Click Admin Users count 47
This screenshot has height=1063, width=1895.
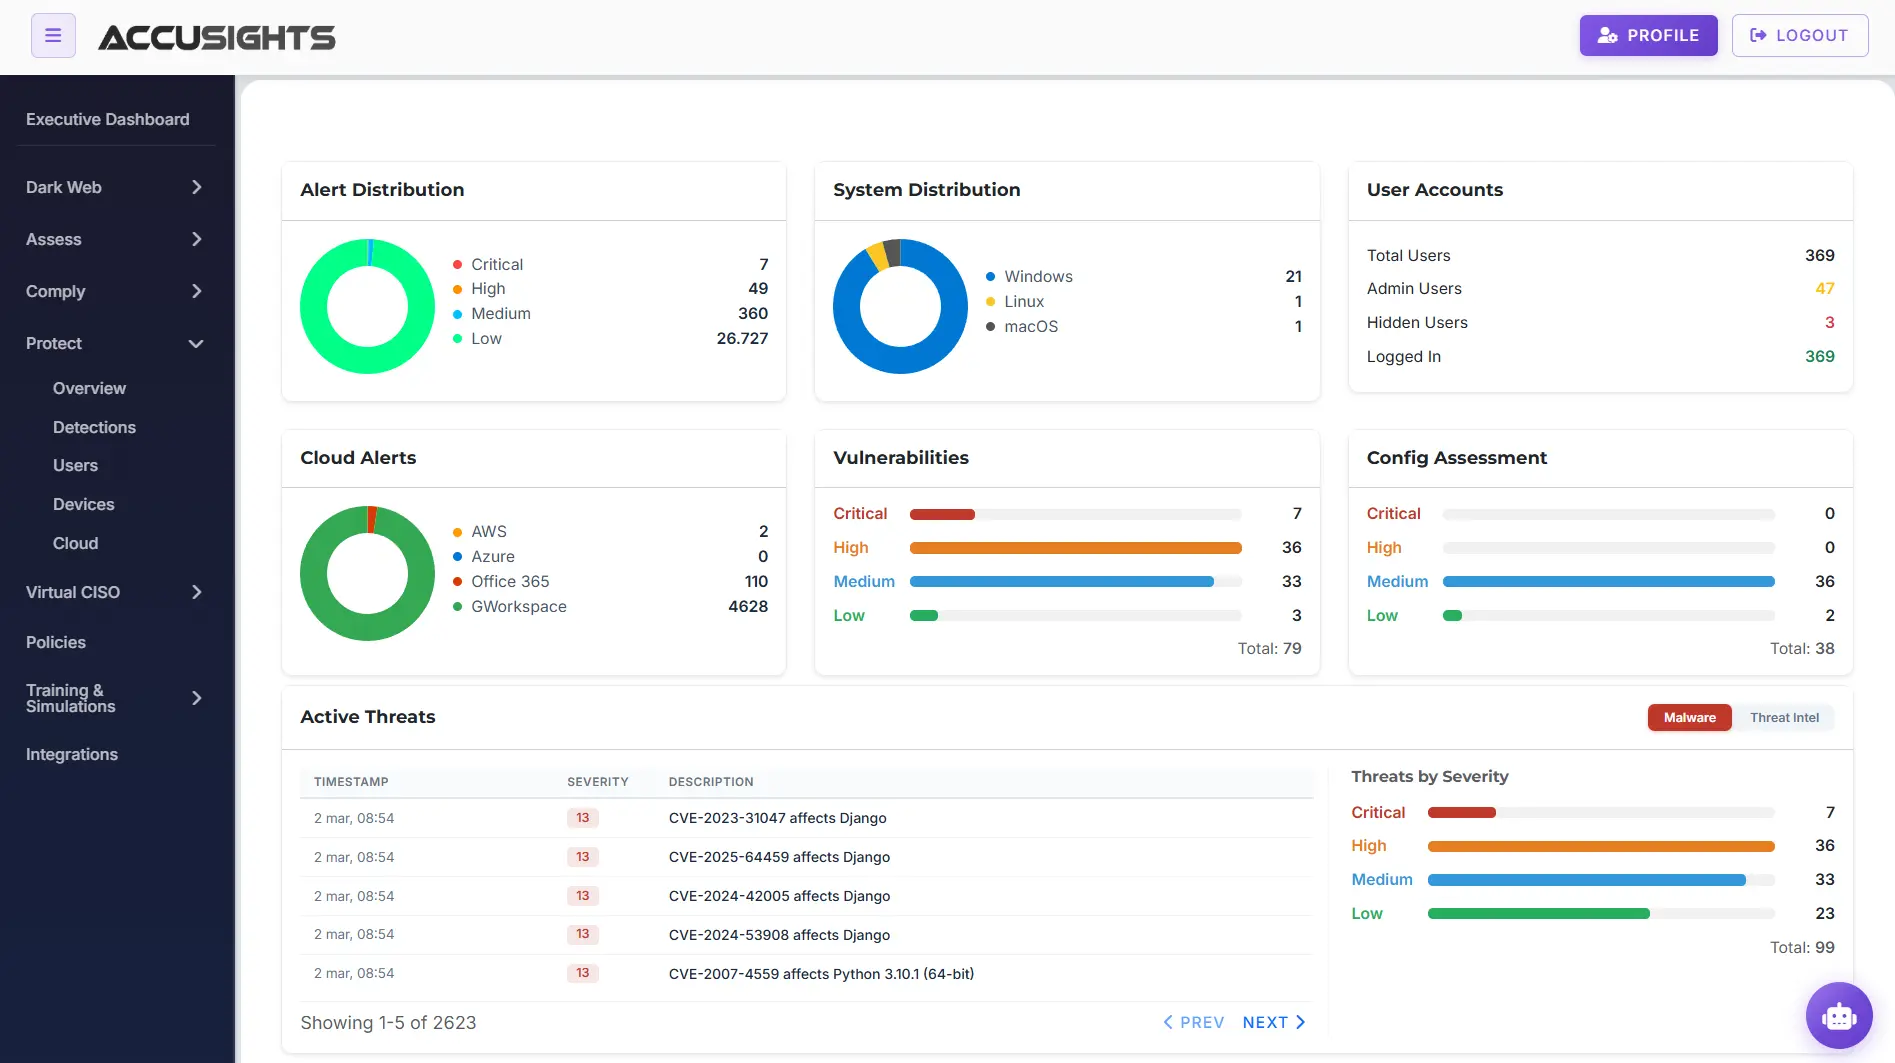tap(1825, 288)
